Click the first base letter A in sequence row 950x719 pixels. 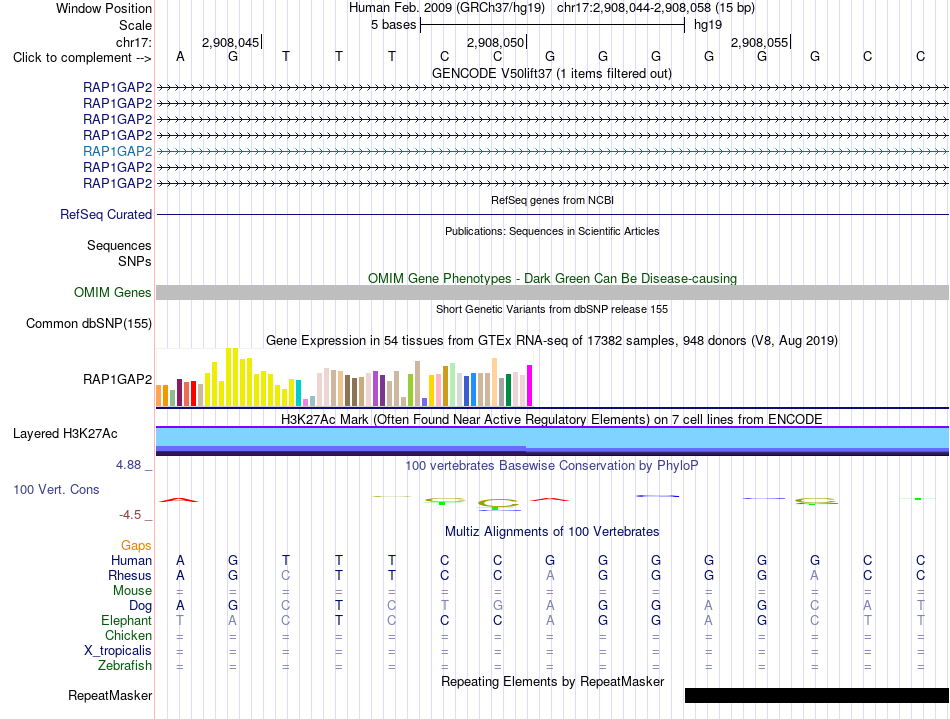click(x=180, y=57)
